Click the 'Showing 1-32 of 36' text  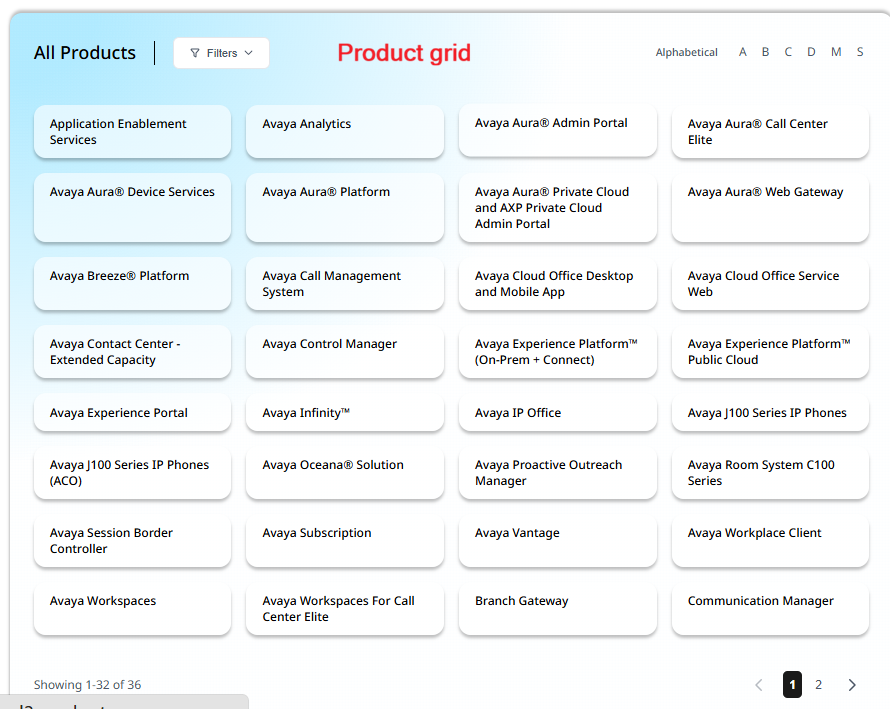point(87,685)
